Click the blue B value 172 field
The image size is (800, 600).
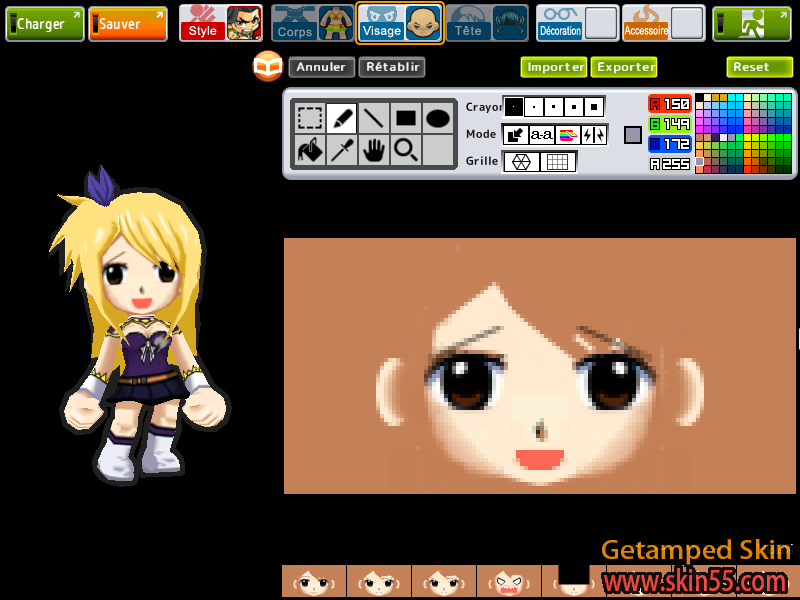(670, 144)
